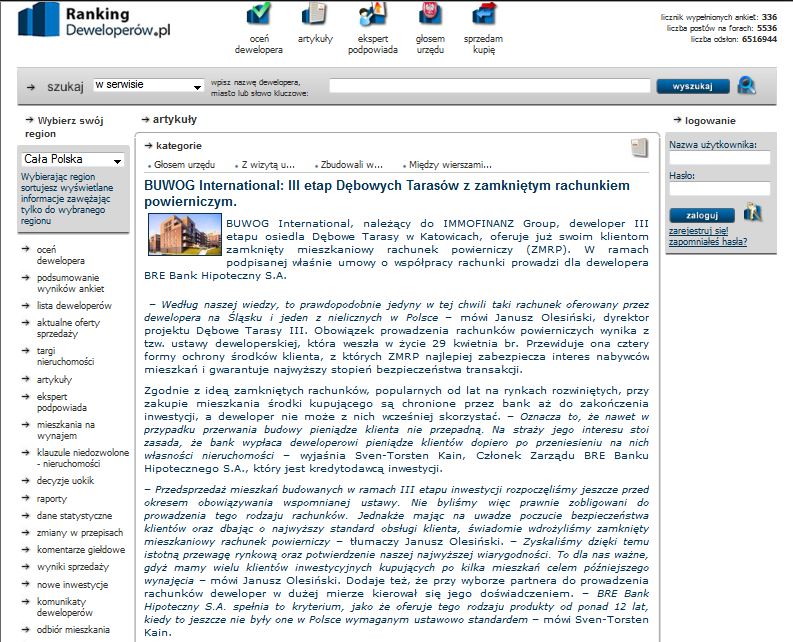This screenshot has width=793, height=642.
Task: Click the 'oceń dewelopera' checkmark icon
Action: tap(258, 14)
